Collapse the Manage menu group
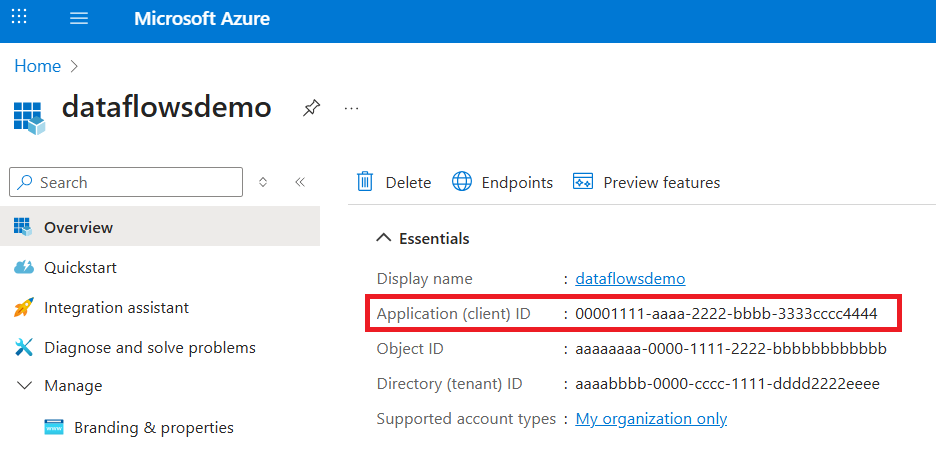Viewport: 936px width, 449px height. [24, 386]
